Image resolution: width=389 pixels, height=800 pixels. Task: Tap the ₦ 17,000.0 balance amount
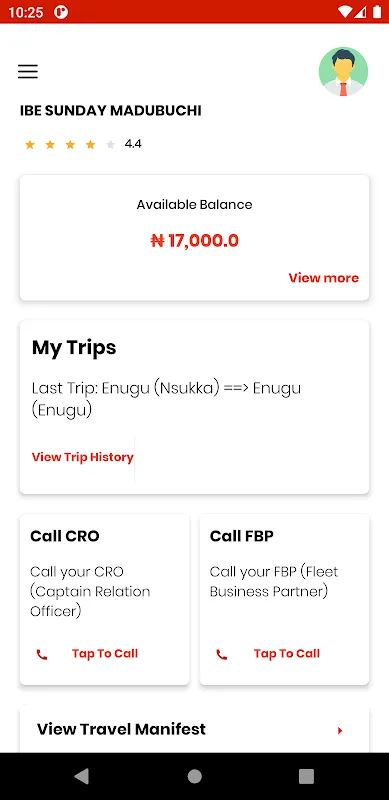(x=194, y=240)
